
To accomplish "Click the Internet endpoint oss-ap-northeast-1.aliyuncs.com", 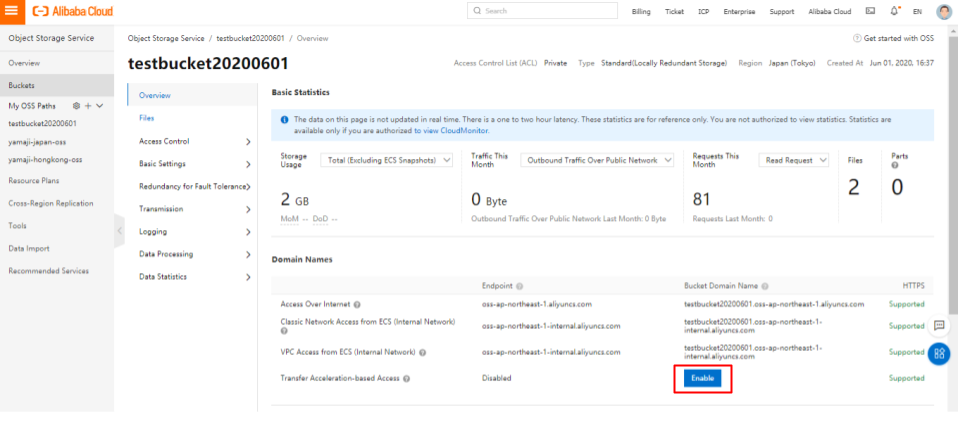I will [537, 304].
